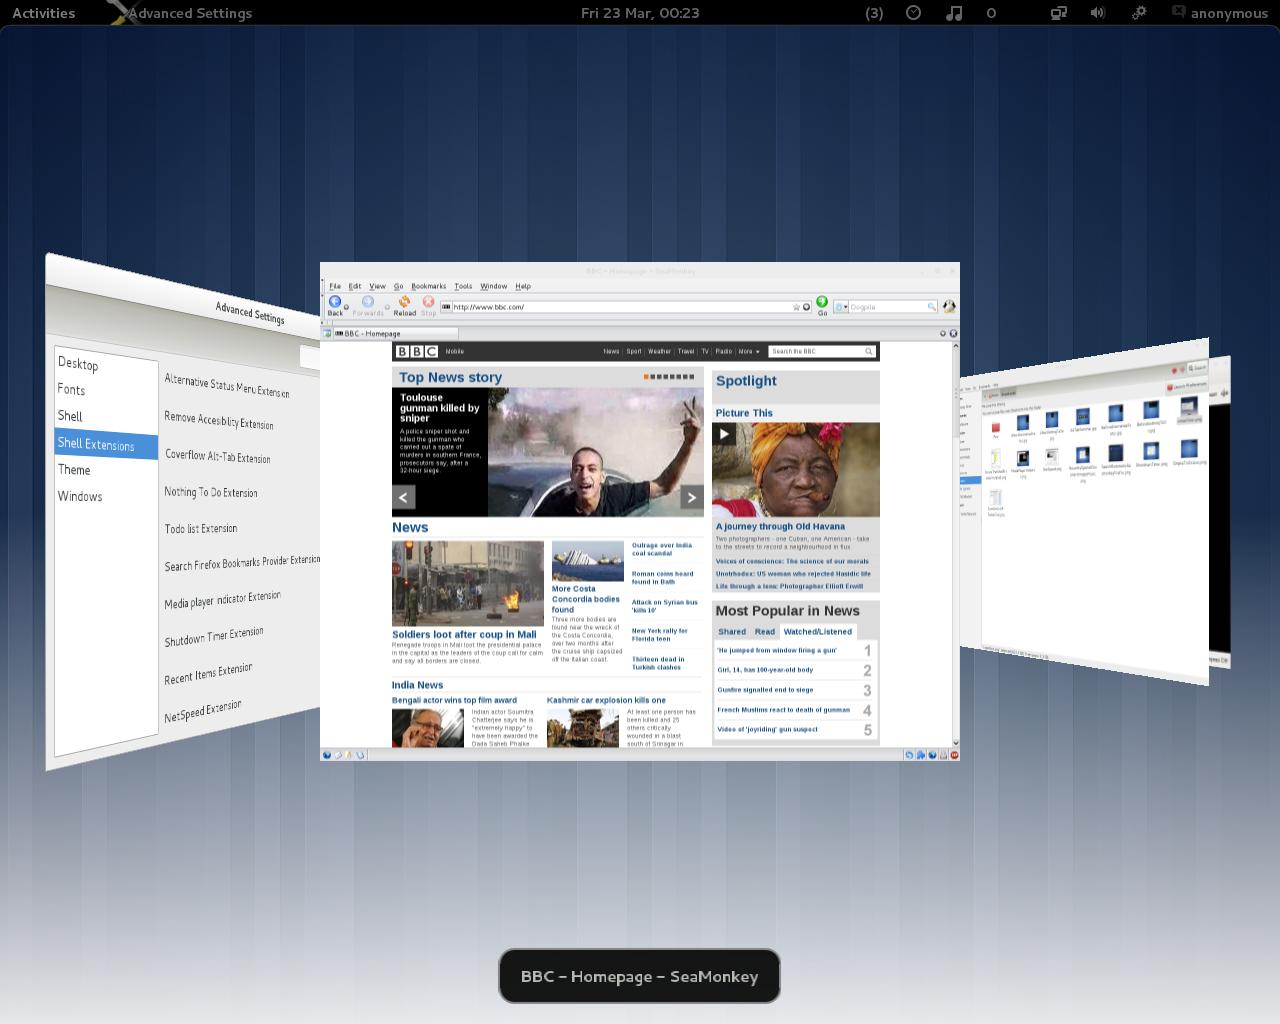1280x1024 pixels.
Task: Click the magnifier icon in Dogpile search box
Action: coord(931,307)
